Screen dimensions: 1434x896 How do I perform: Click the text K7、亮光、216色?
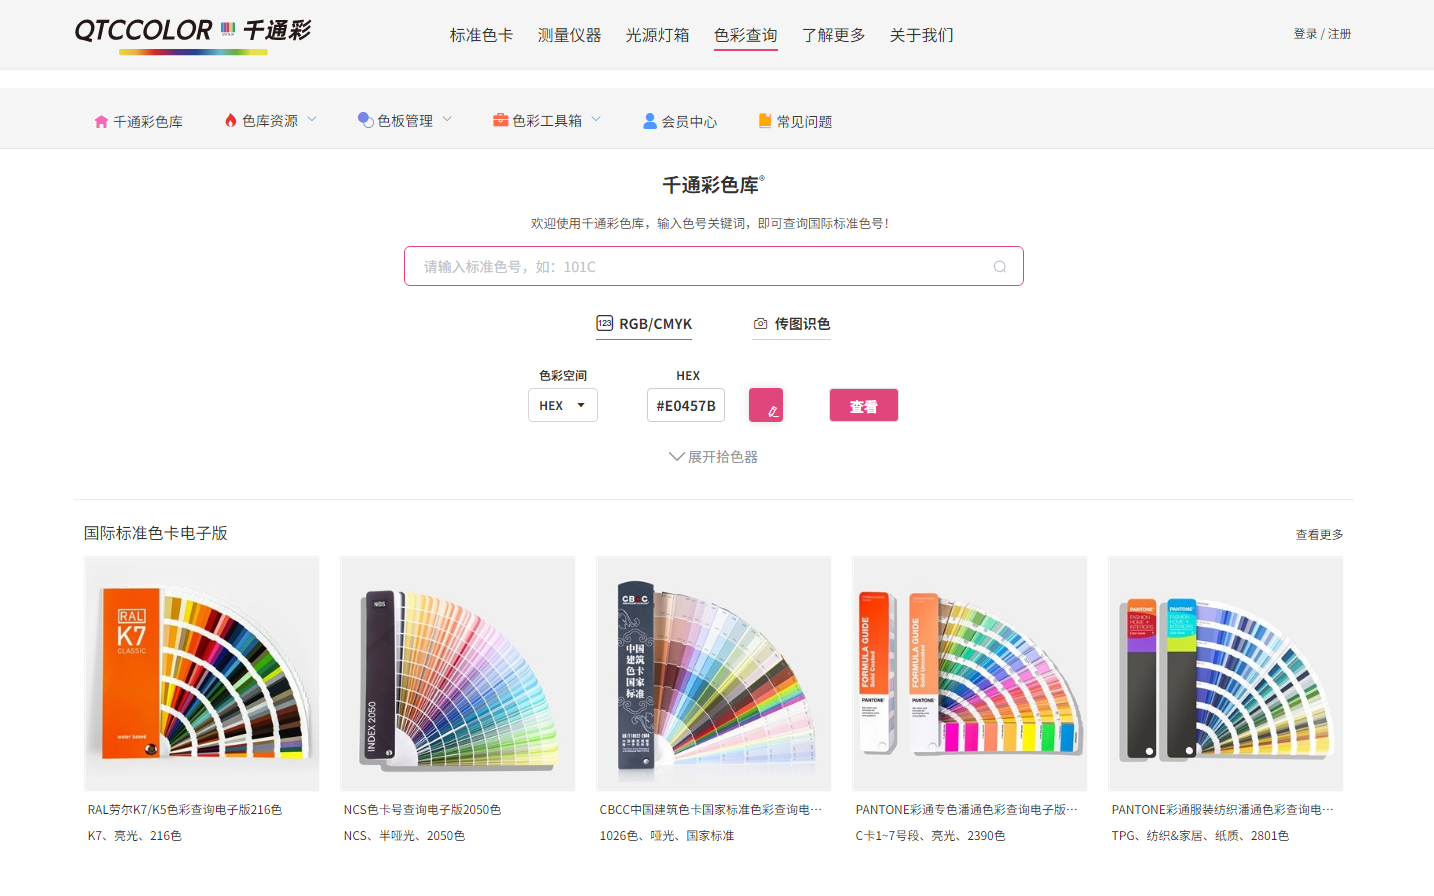tap(135, 836)
